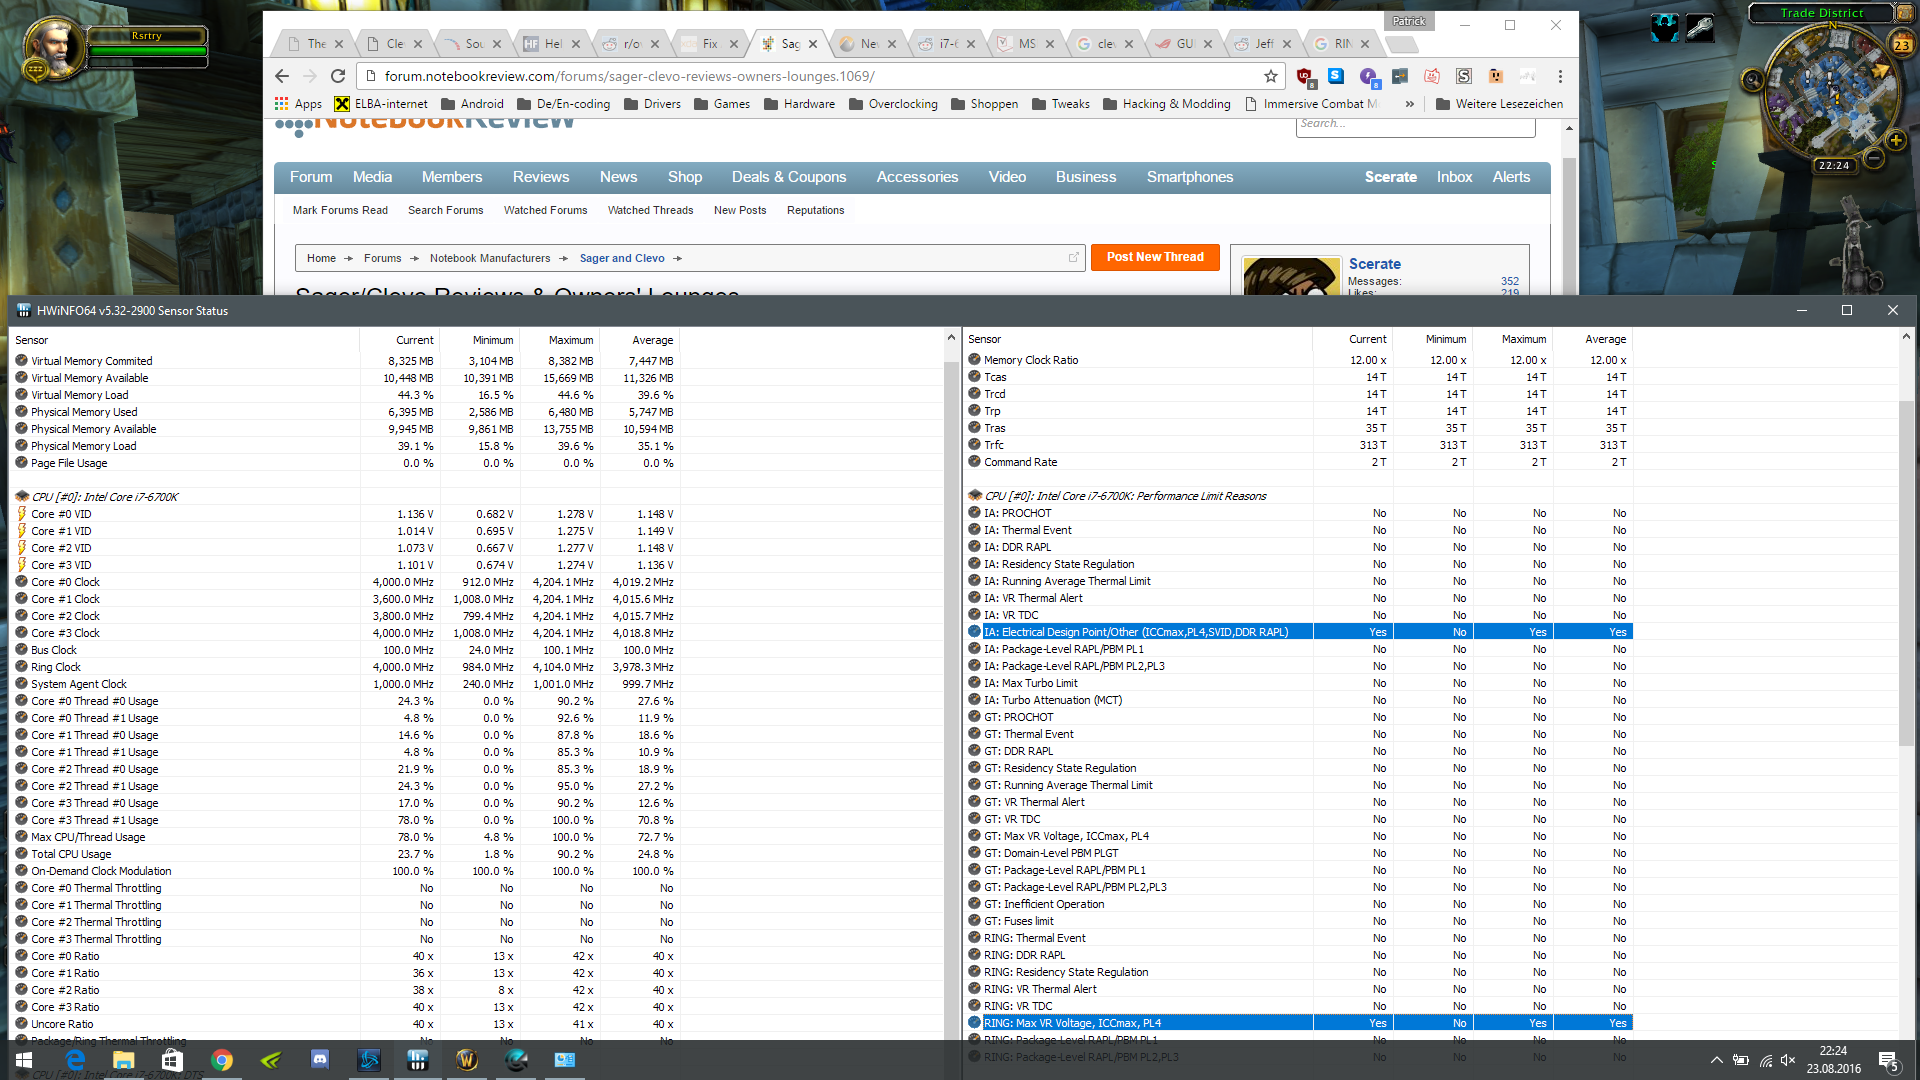
Task: Open the WoW calendar button showing 23
Action: tap(1902, 43)
